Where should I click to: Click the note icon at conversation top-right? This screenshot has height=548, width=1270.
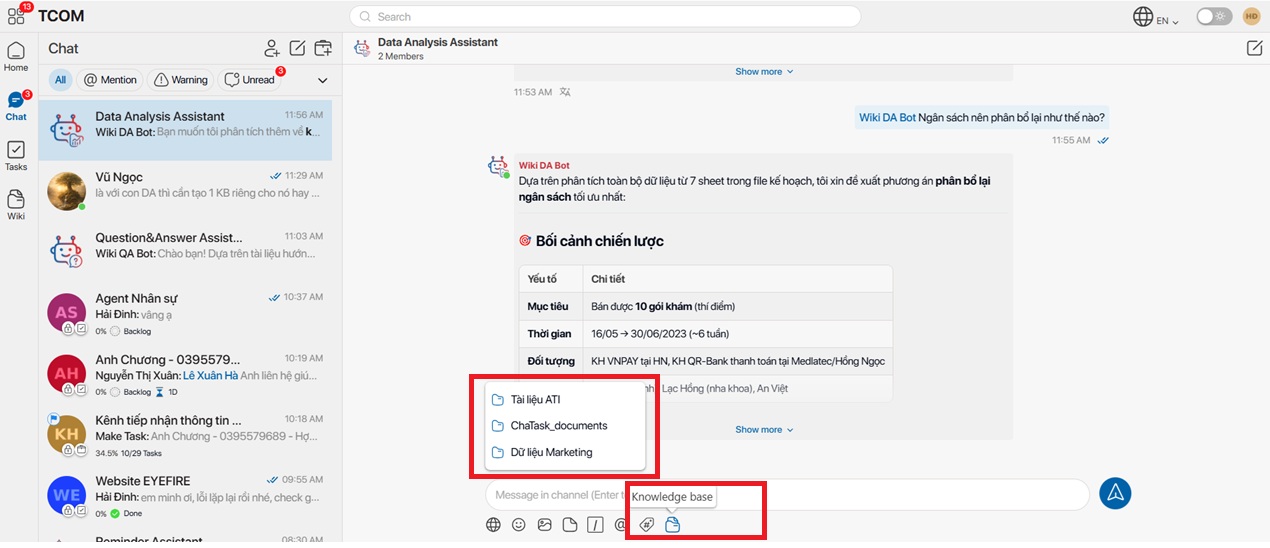pyautogui.click(x=1254, y=48)
